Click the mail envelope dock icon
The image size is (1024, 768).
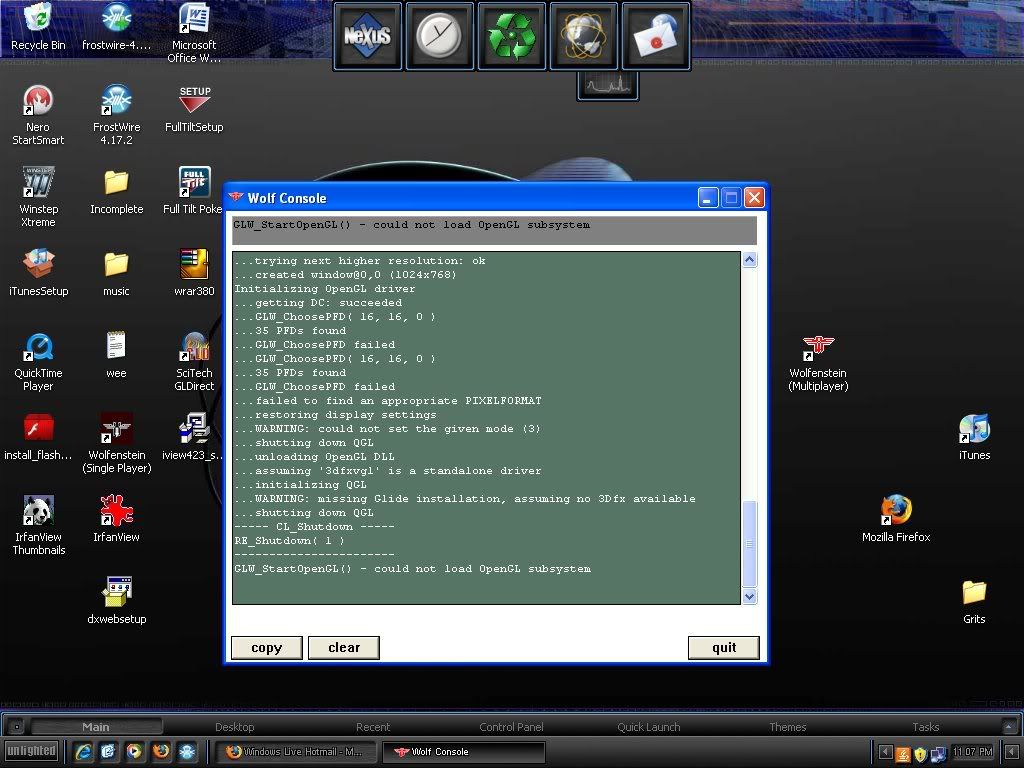(x=656, y=35)
